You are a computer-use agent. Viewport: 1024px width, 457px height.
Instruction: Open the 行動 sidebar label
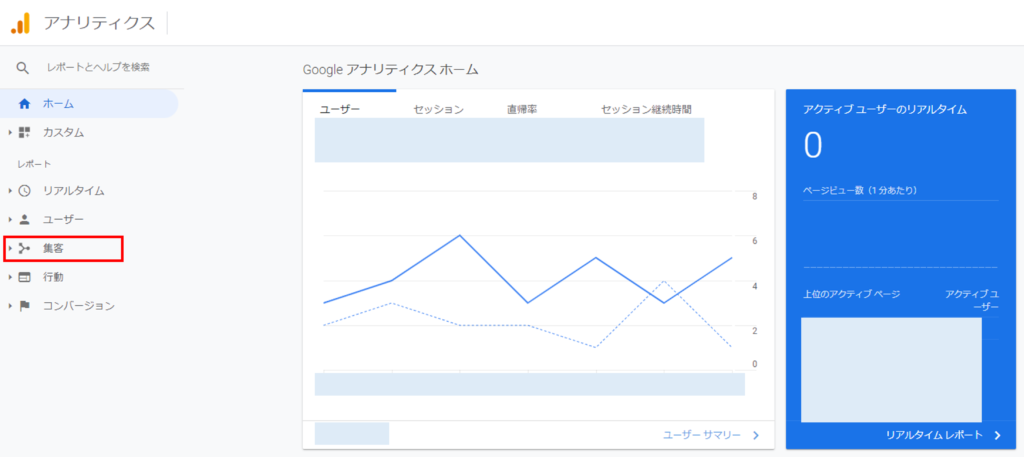(54, 277)
